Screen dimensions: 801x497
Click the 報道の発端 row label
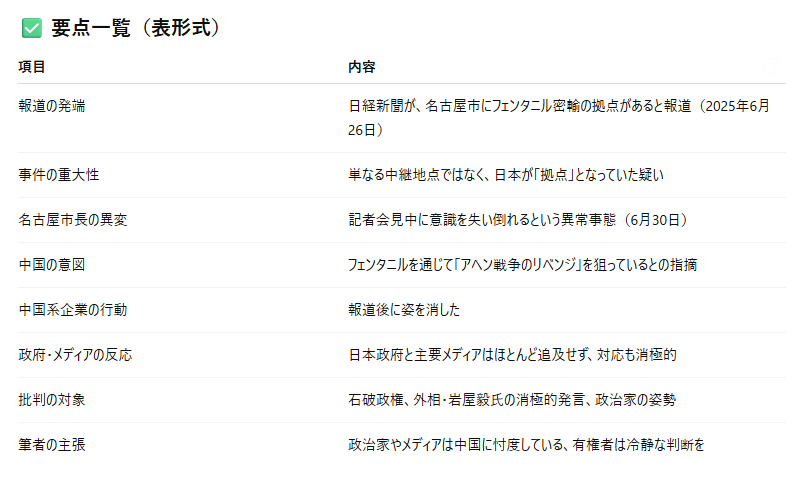pyautogui.click(x=52, y=106)
